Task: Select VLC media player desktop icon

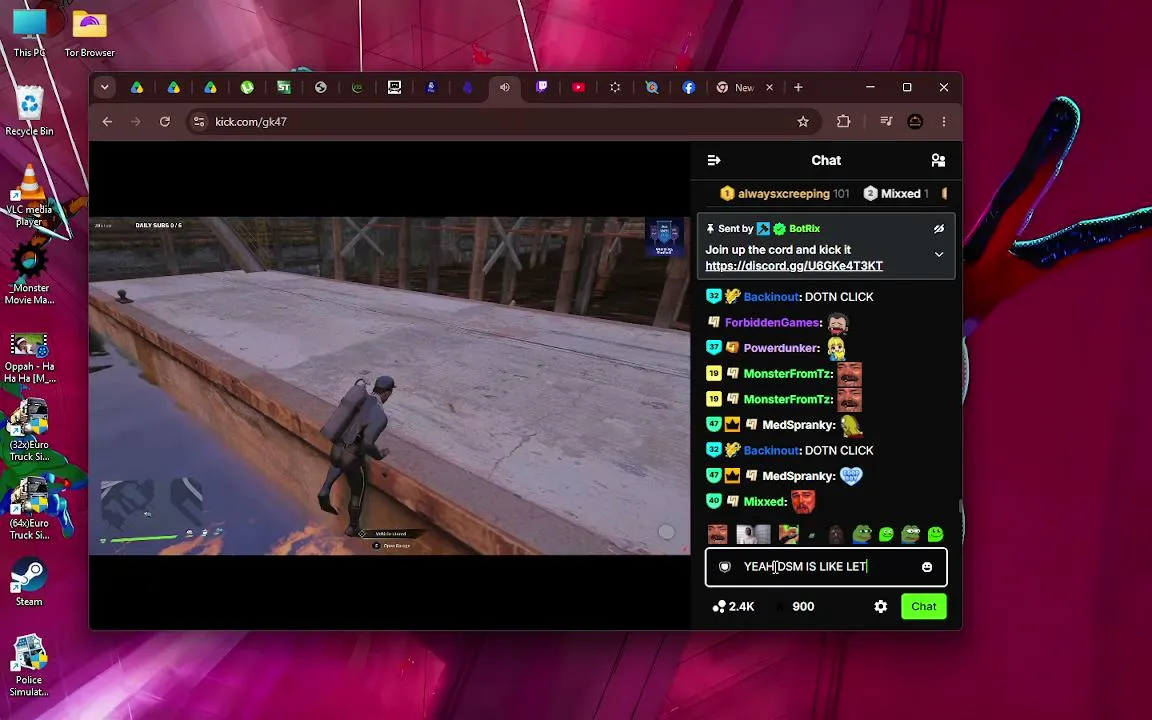Action: [x=29, y=194]
